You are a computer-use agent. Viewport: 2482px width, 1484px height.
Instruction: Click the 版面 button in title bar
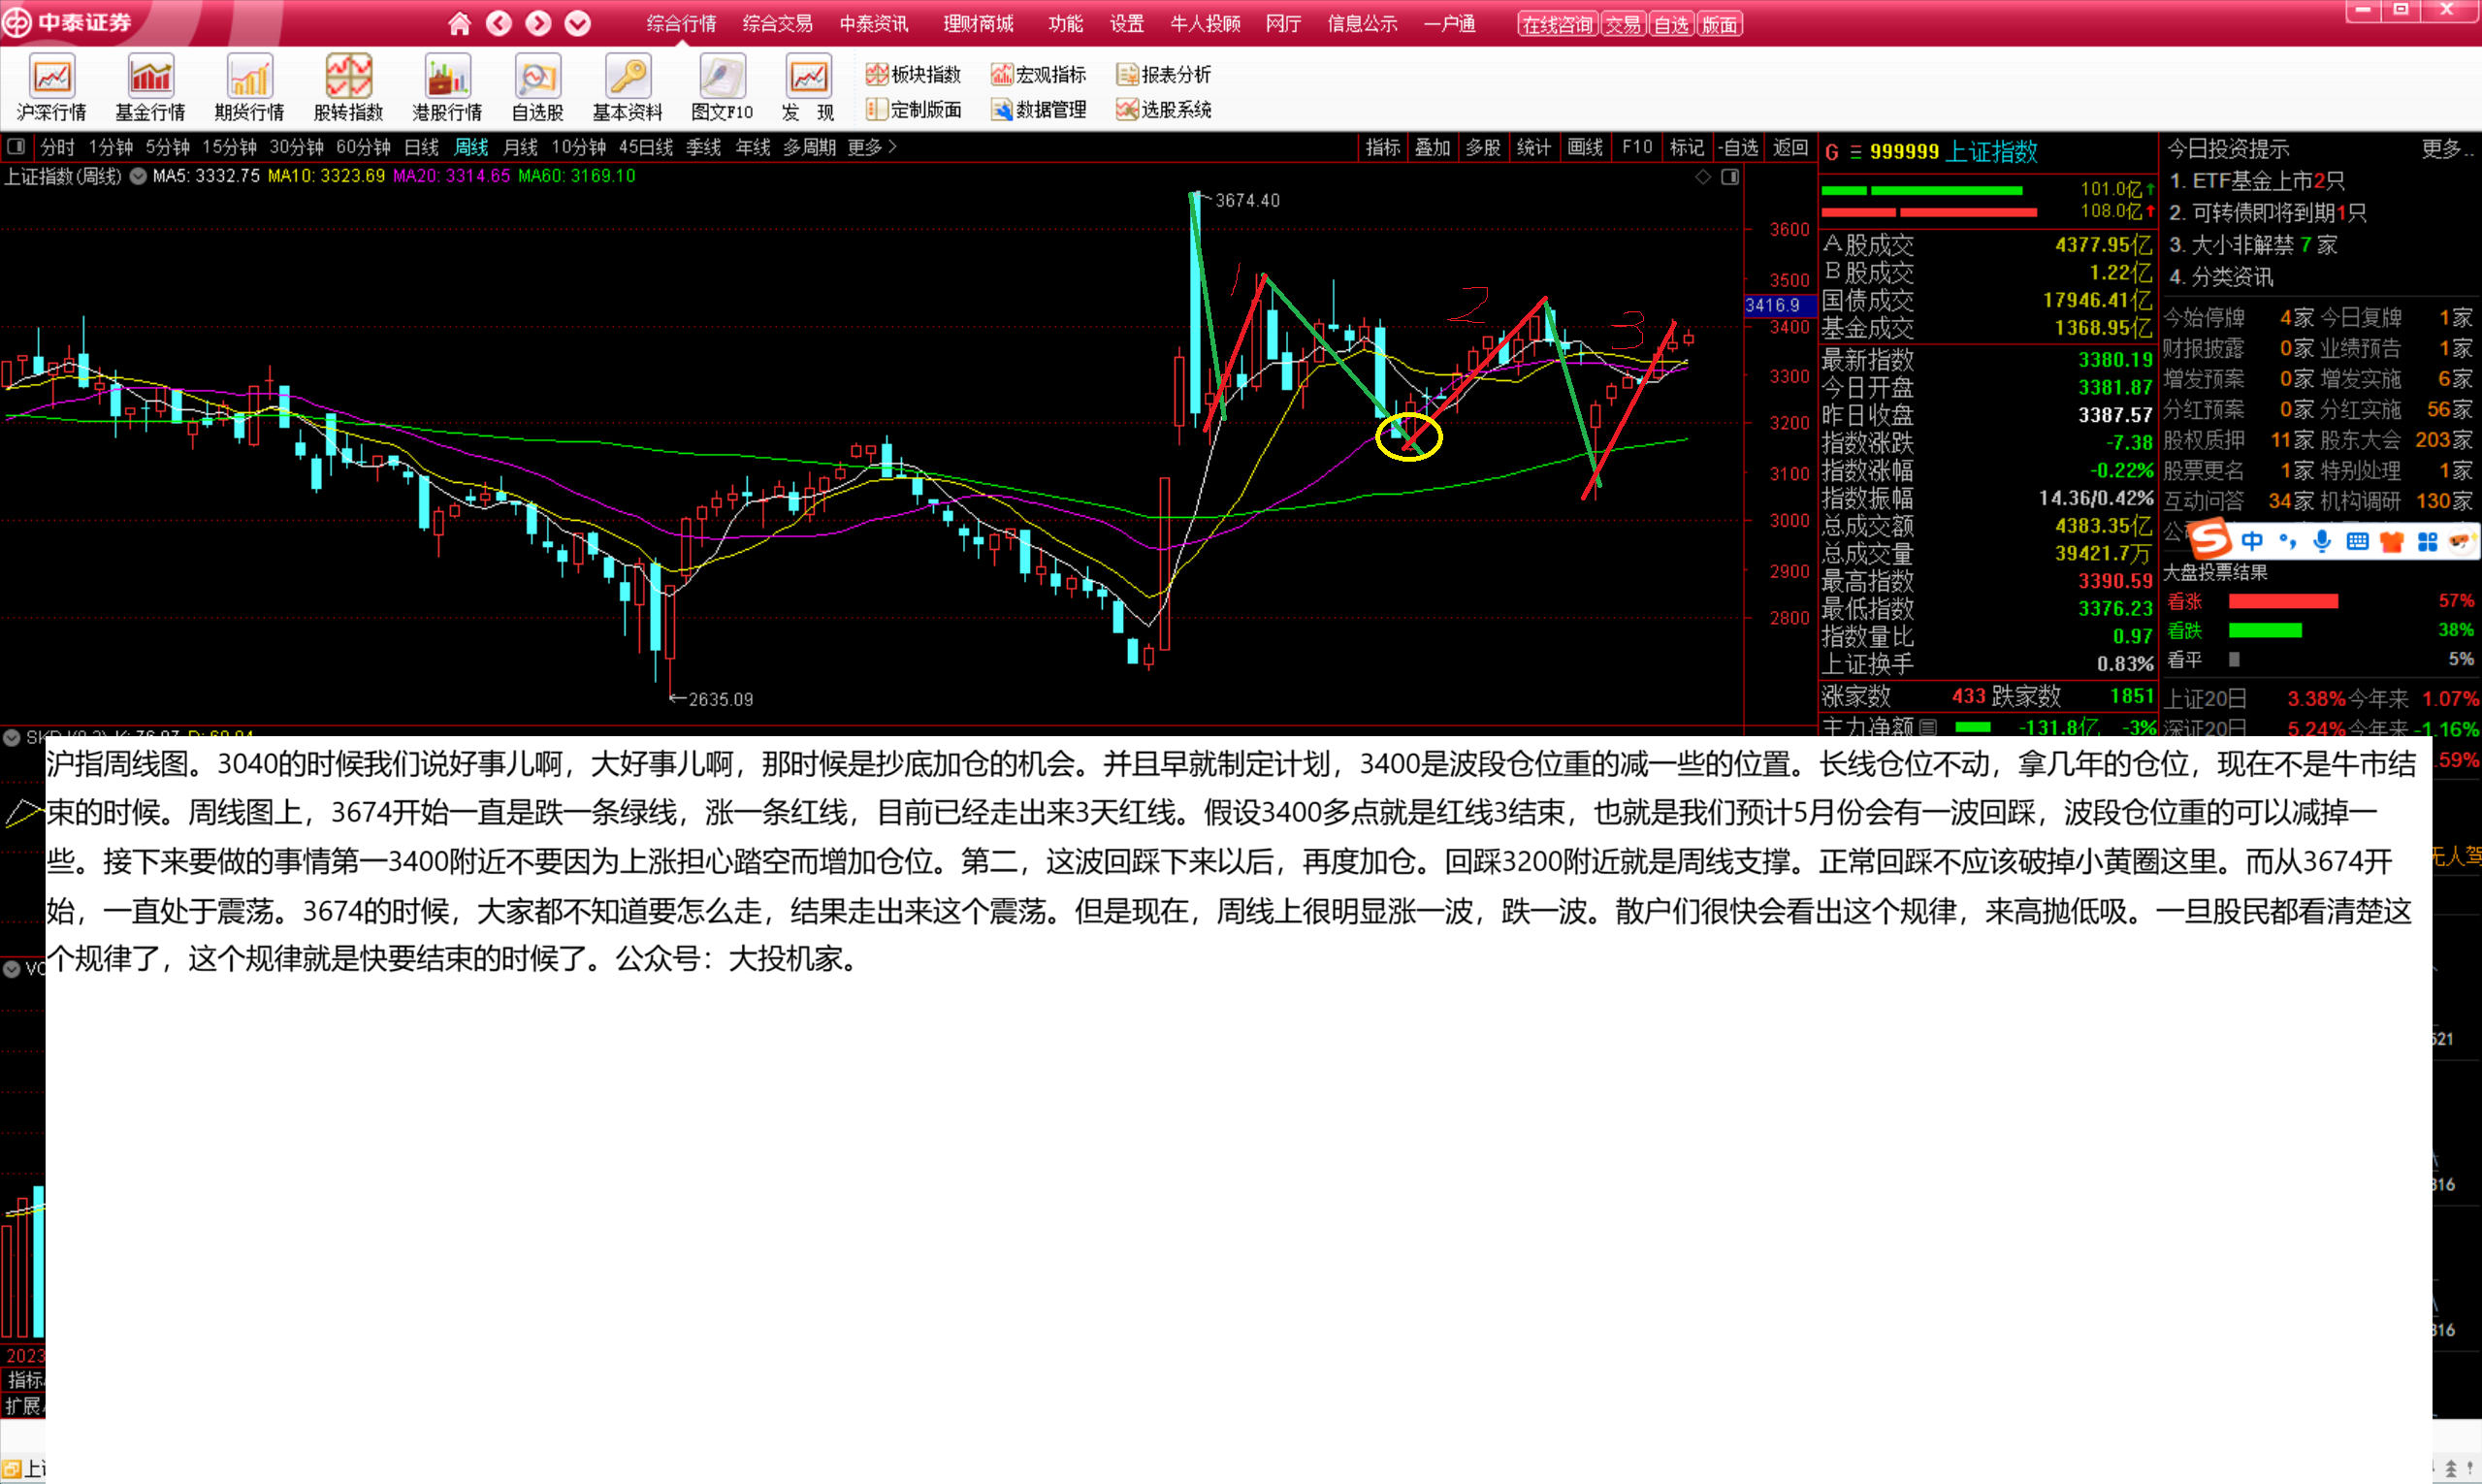(x=1719, y=24)
